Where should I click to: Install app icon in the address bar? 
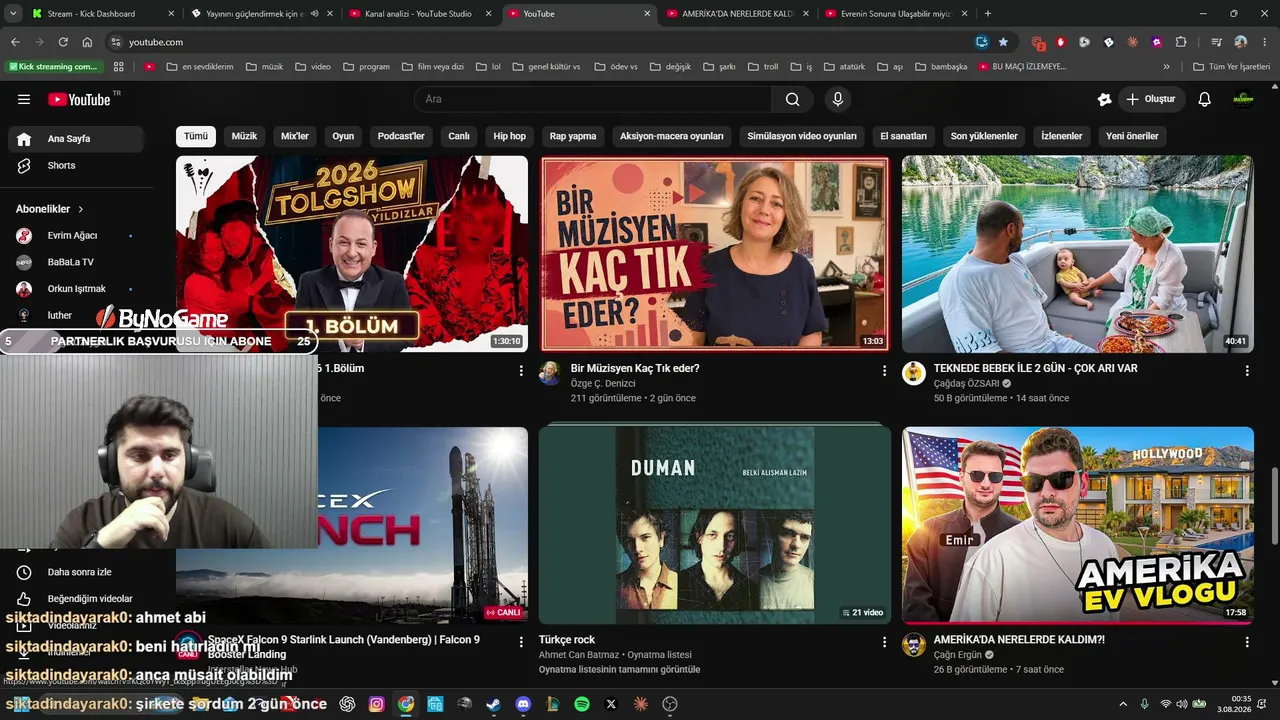[x=982, y=42]
